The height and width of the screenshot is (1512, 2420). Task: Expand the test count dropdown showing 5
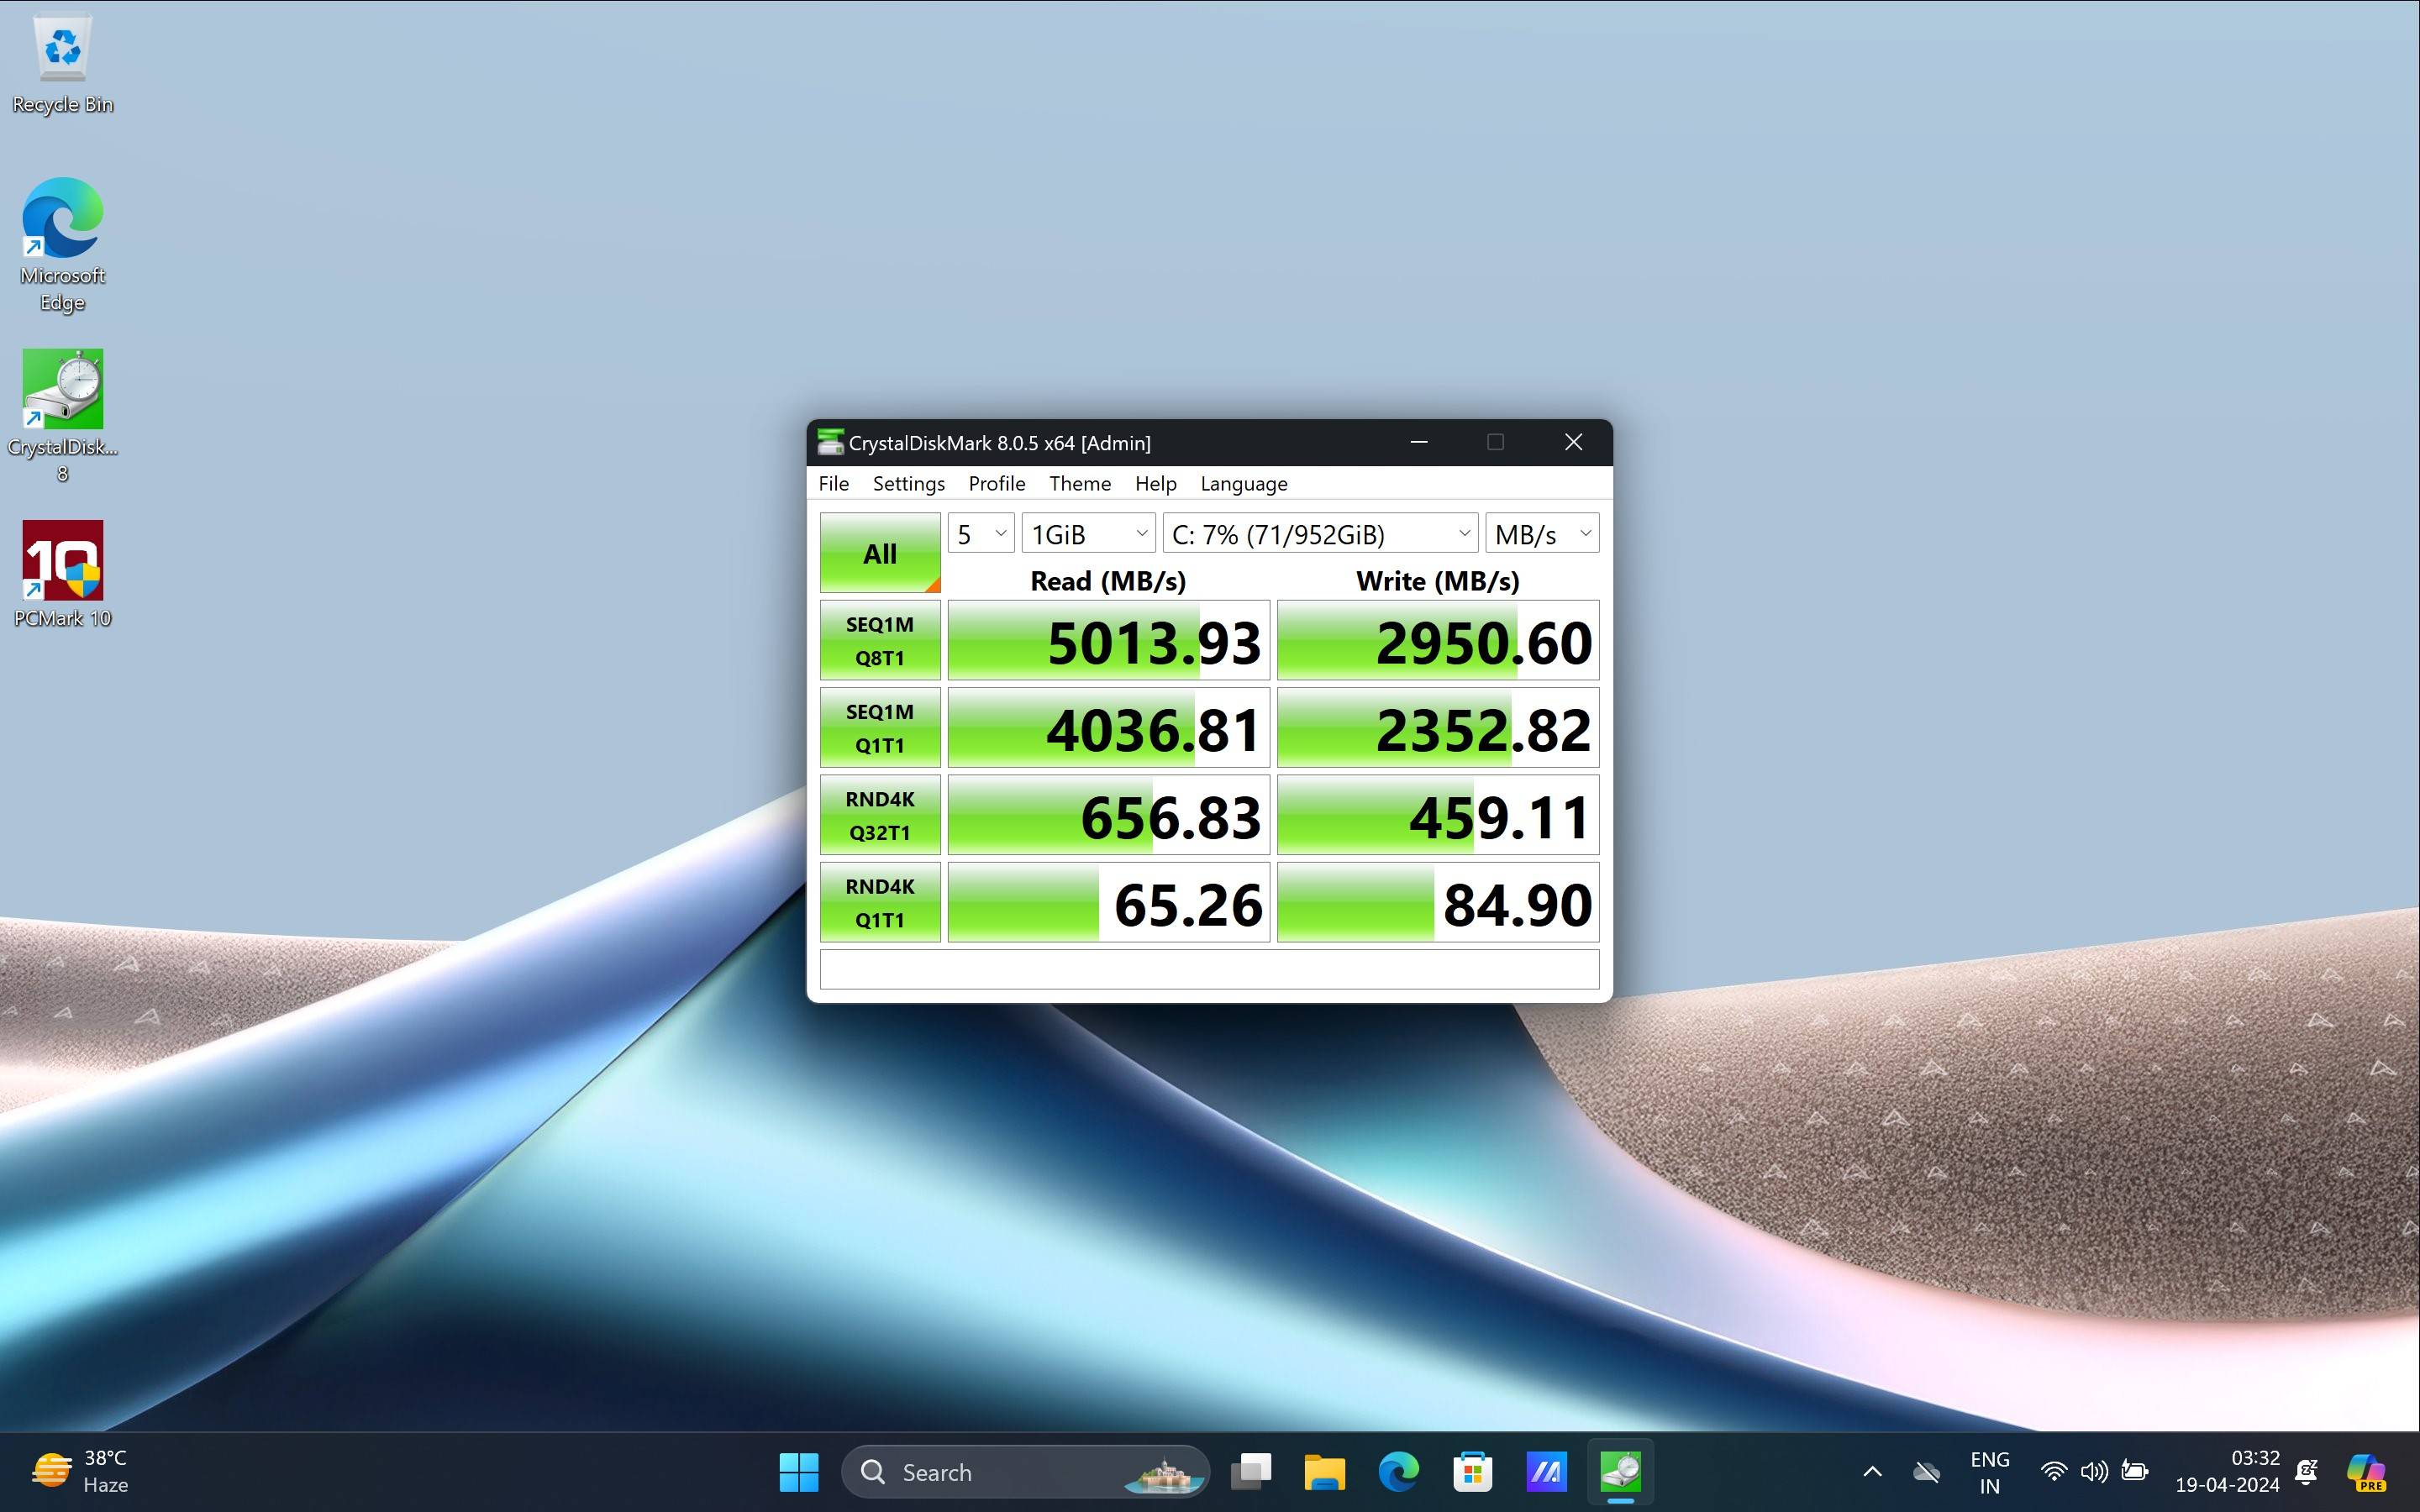(980, 534)
